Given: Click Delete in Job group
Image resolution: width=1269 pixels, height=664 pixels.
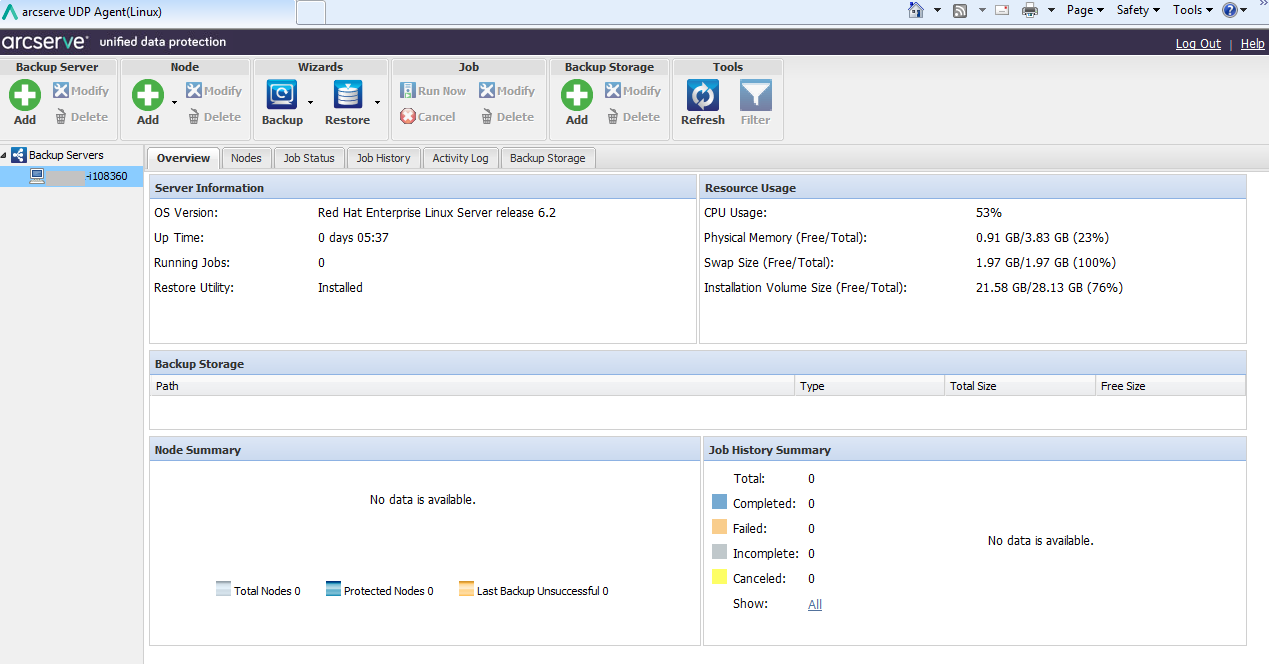Looking at the screenshot, I should [507, 117].
